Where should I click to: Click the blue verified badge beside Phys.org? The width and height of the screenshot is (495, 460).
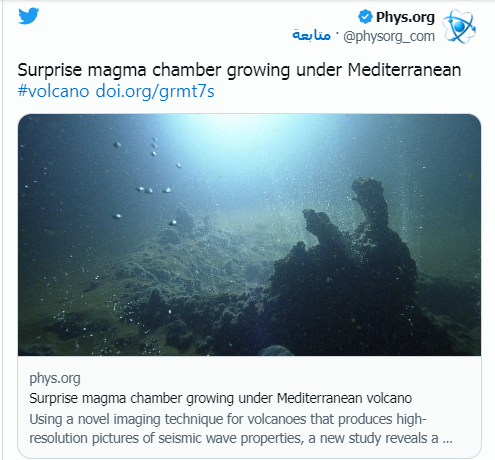(x=365, y=17)
